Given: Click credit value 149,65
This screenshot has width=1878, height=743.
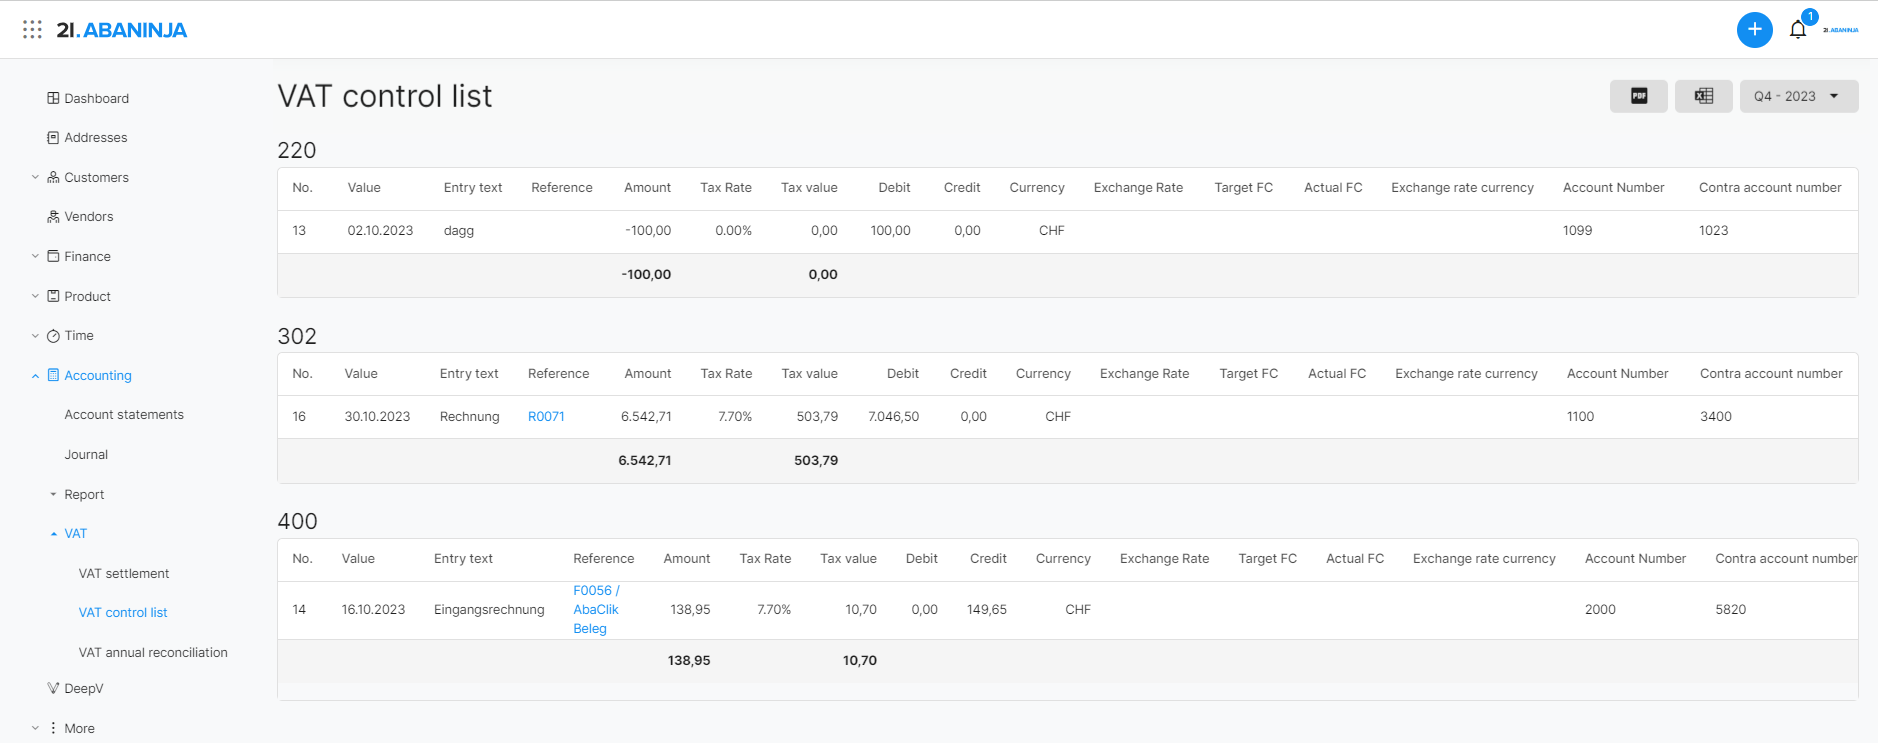Looking at the screenshot, I should click(x=987, y=609).
